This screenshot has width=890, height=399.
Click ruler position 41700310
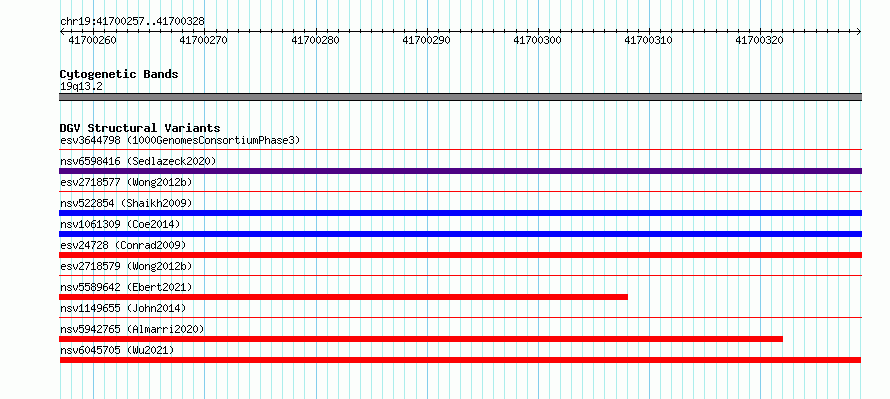[649, 40]
